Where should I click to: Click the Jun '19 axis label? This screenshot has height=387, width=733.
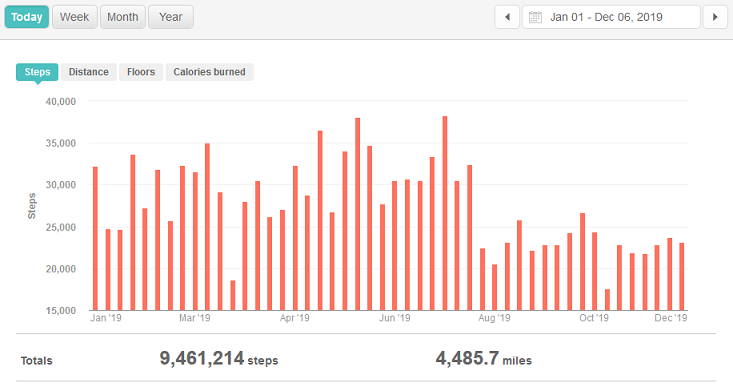[x=395, y=318]
